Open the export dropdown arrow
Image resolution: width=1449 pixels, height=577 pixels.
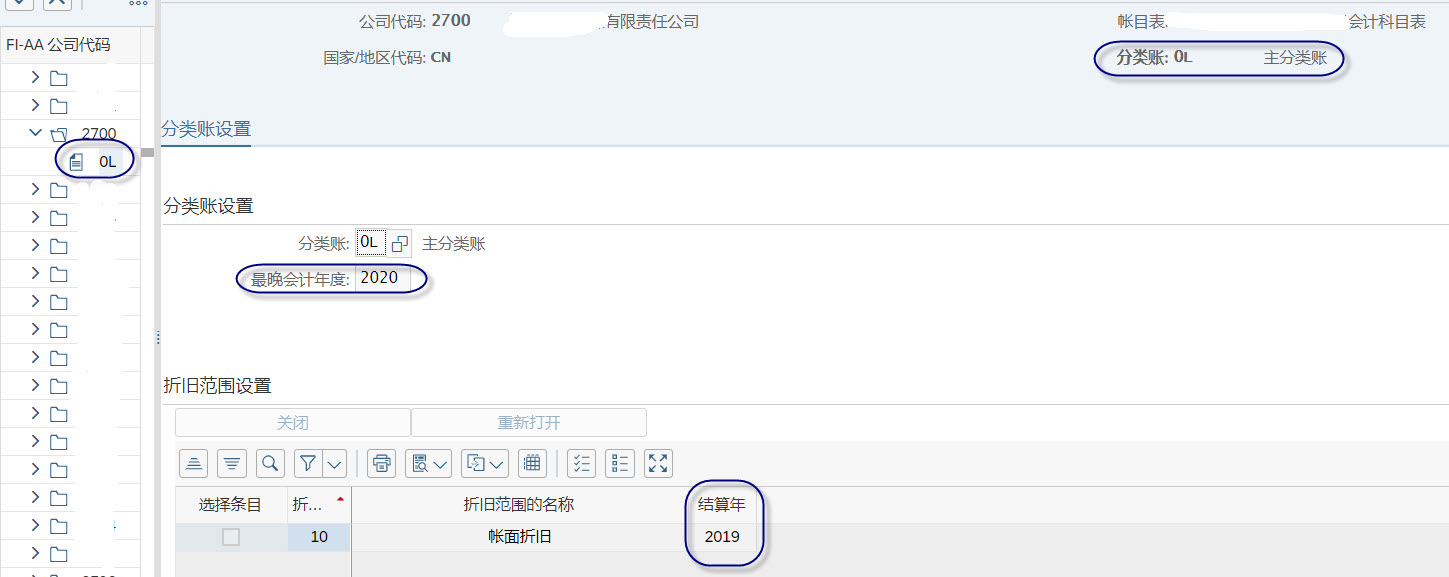click(x=495, y=463)
